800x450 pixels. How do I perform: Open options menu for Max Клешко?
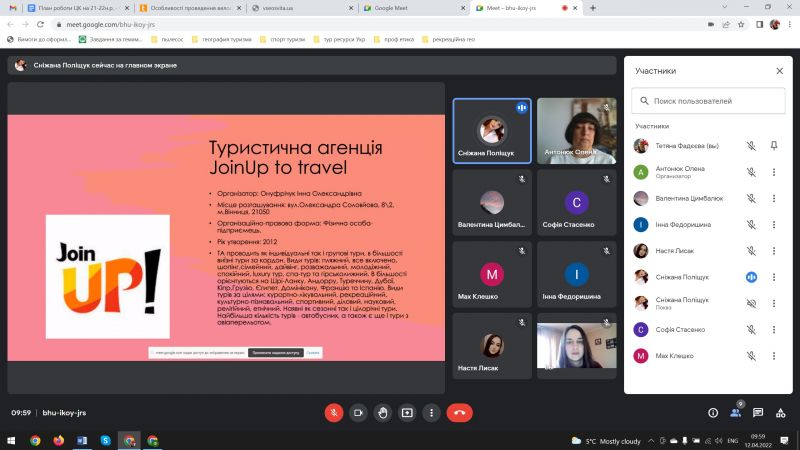[x=774, y=356]
